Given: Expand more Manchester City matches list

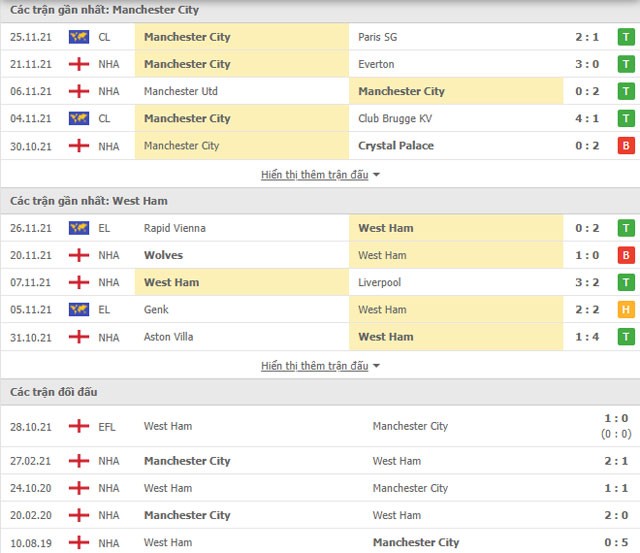Looking at the screenshot, I should pyautogui.click(x=314, y=175).
